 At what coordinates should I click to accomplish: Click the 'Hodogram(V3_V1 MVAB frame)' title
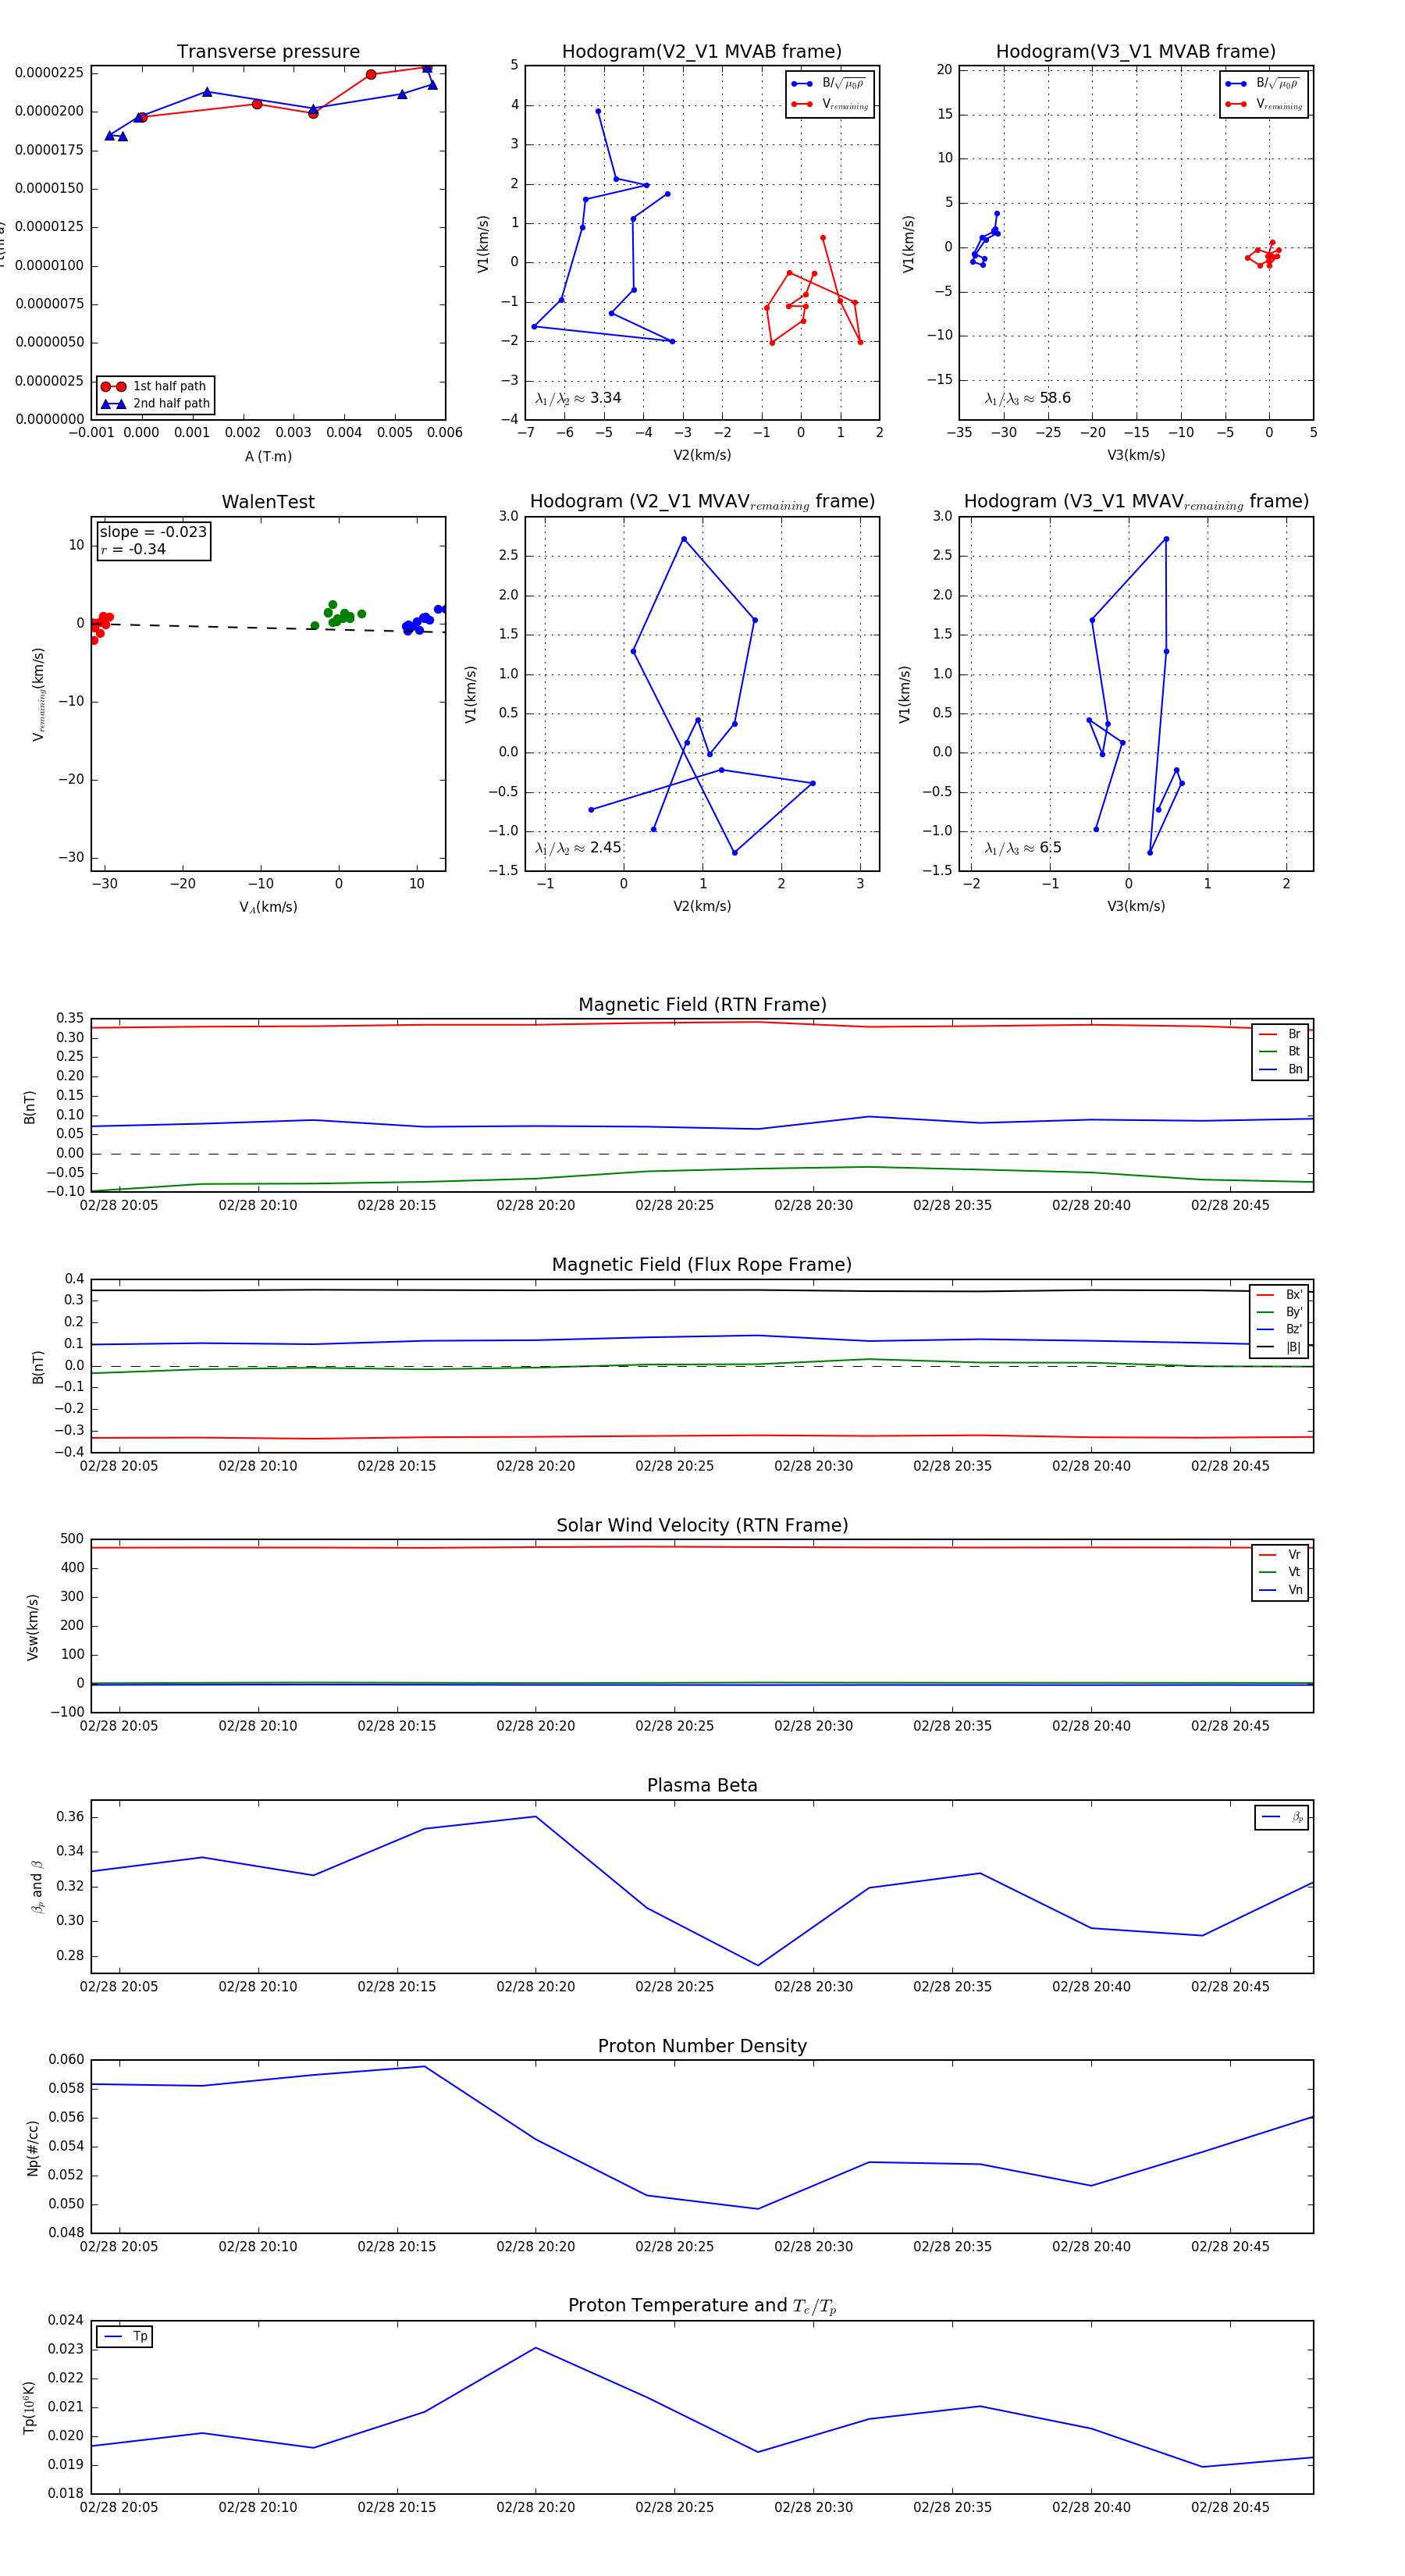(x=1136, y=52)
